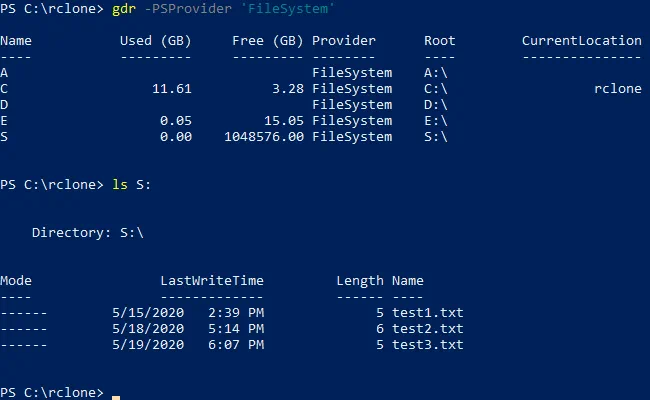650x400 pixels.
Task: Click the test1.txt file name
Action: [427, 312]
